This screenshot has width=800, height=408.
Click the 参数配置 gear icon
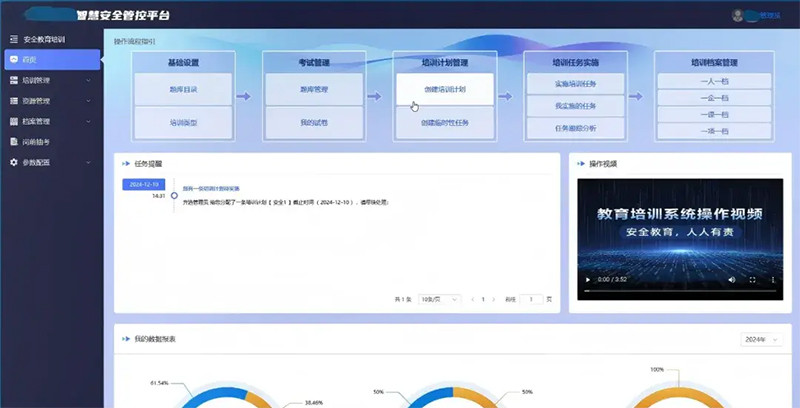[x=14, y=162]
